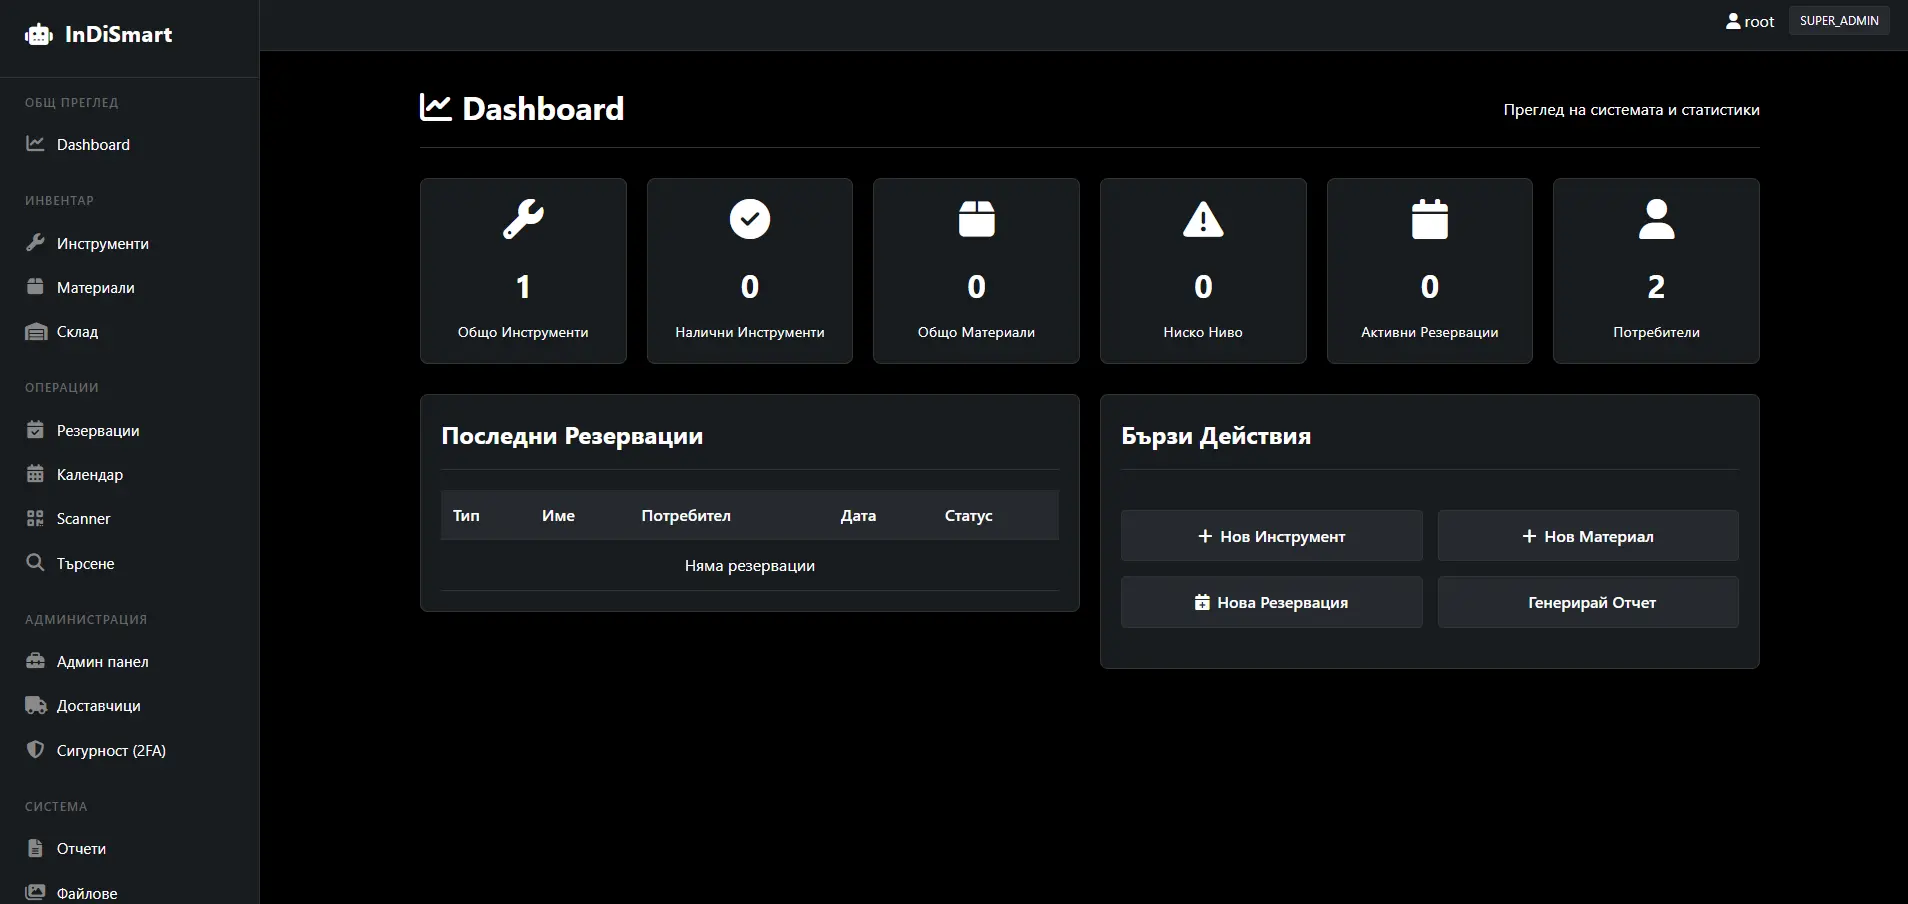Screen dimensions: 1908x904
Task: Click the shield icon beside Сигурност (2FA)
Action: [x=35, y=750]
